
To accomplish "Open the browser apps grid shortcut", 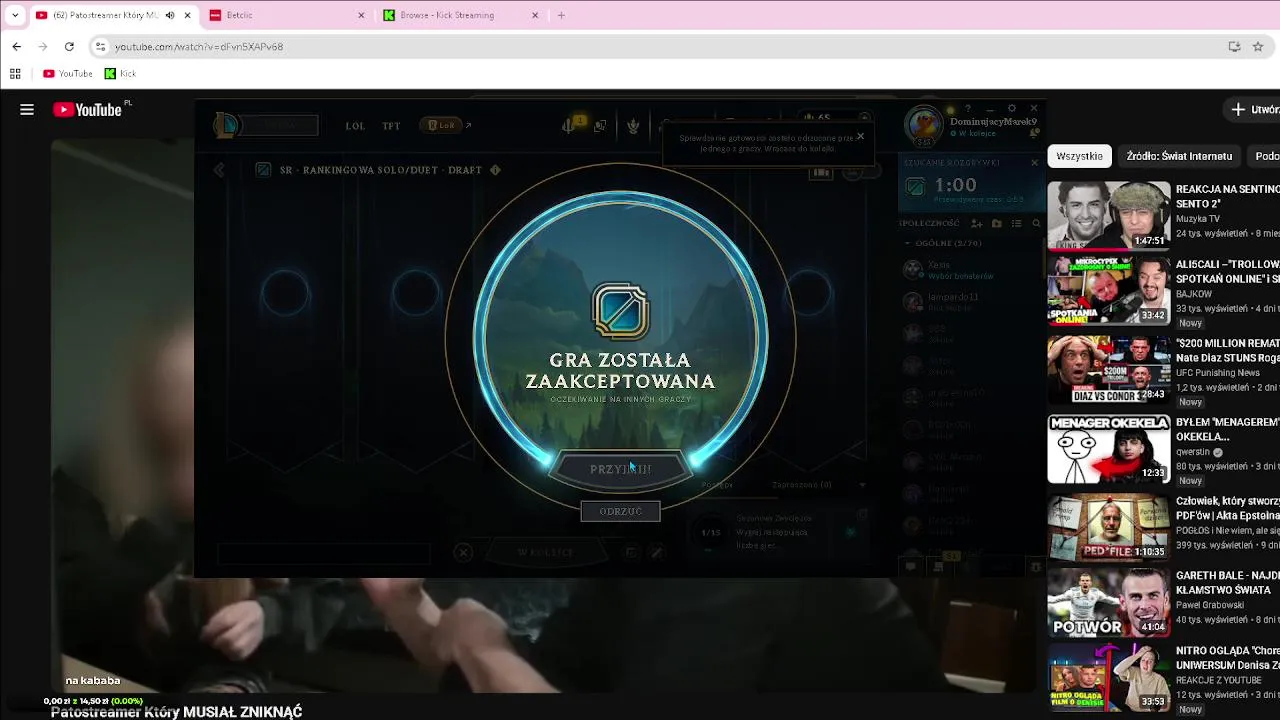I will pyautogui.click(x=15, y=73).
